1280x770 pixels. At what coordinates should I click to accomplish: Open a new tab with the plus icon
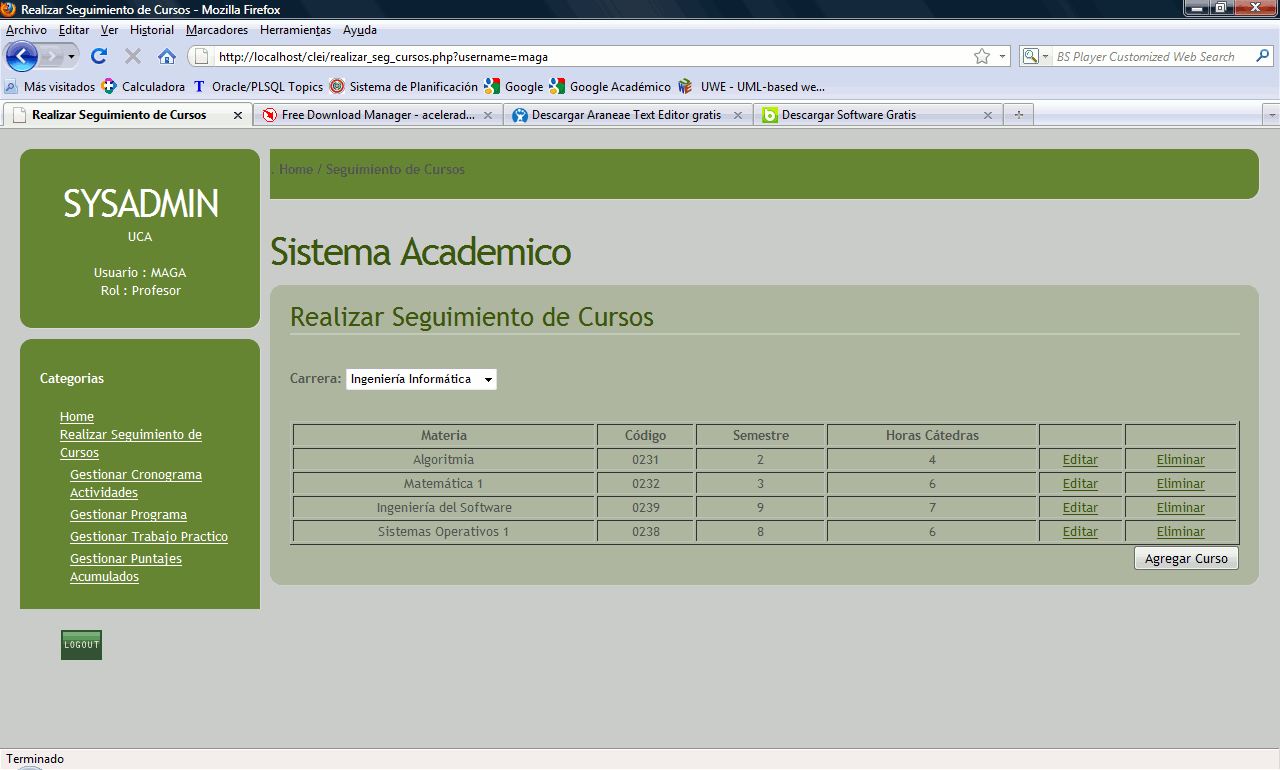(x=1018, y=115)
